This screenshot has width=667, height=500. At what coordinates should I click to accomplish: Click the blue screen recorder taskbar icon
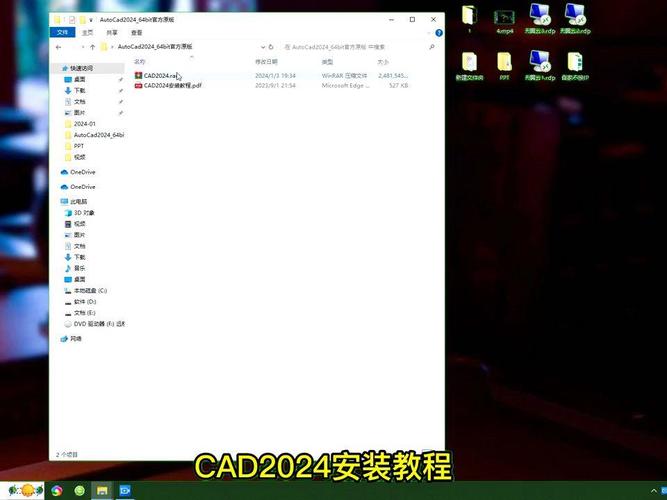[x=125, y=491]
